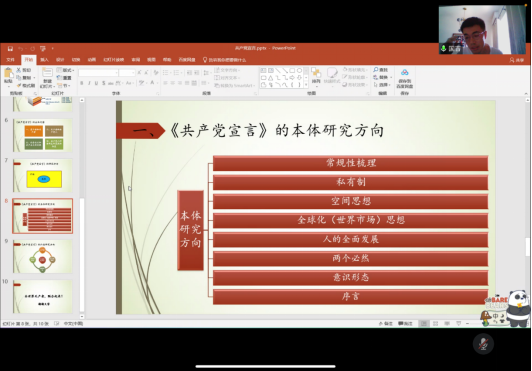This screenshot has width=532, height=371.
Task: Click the Find magnifier icon
Action: (376, 70)
